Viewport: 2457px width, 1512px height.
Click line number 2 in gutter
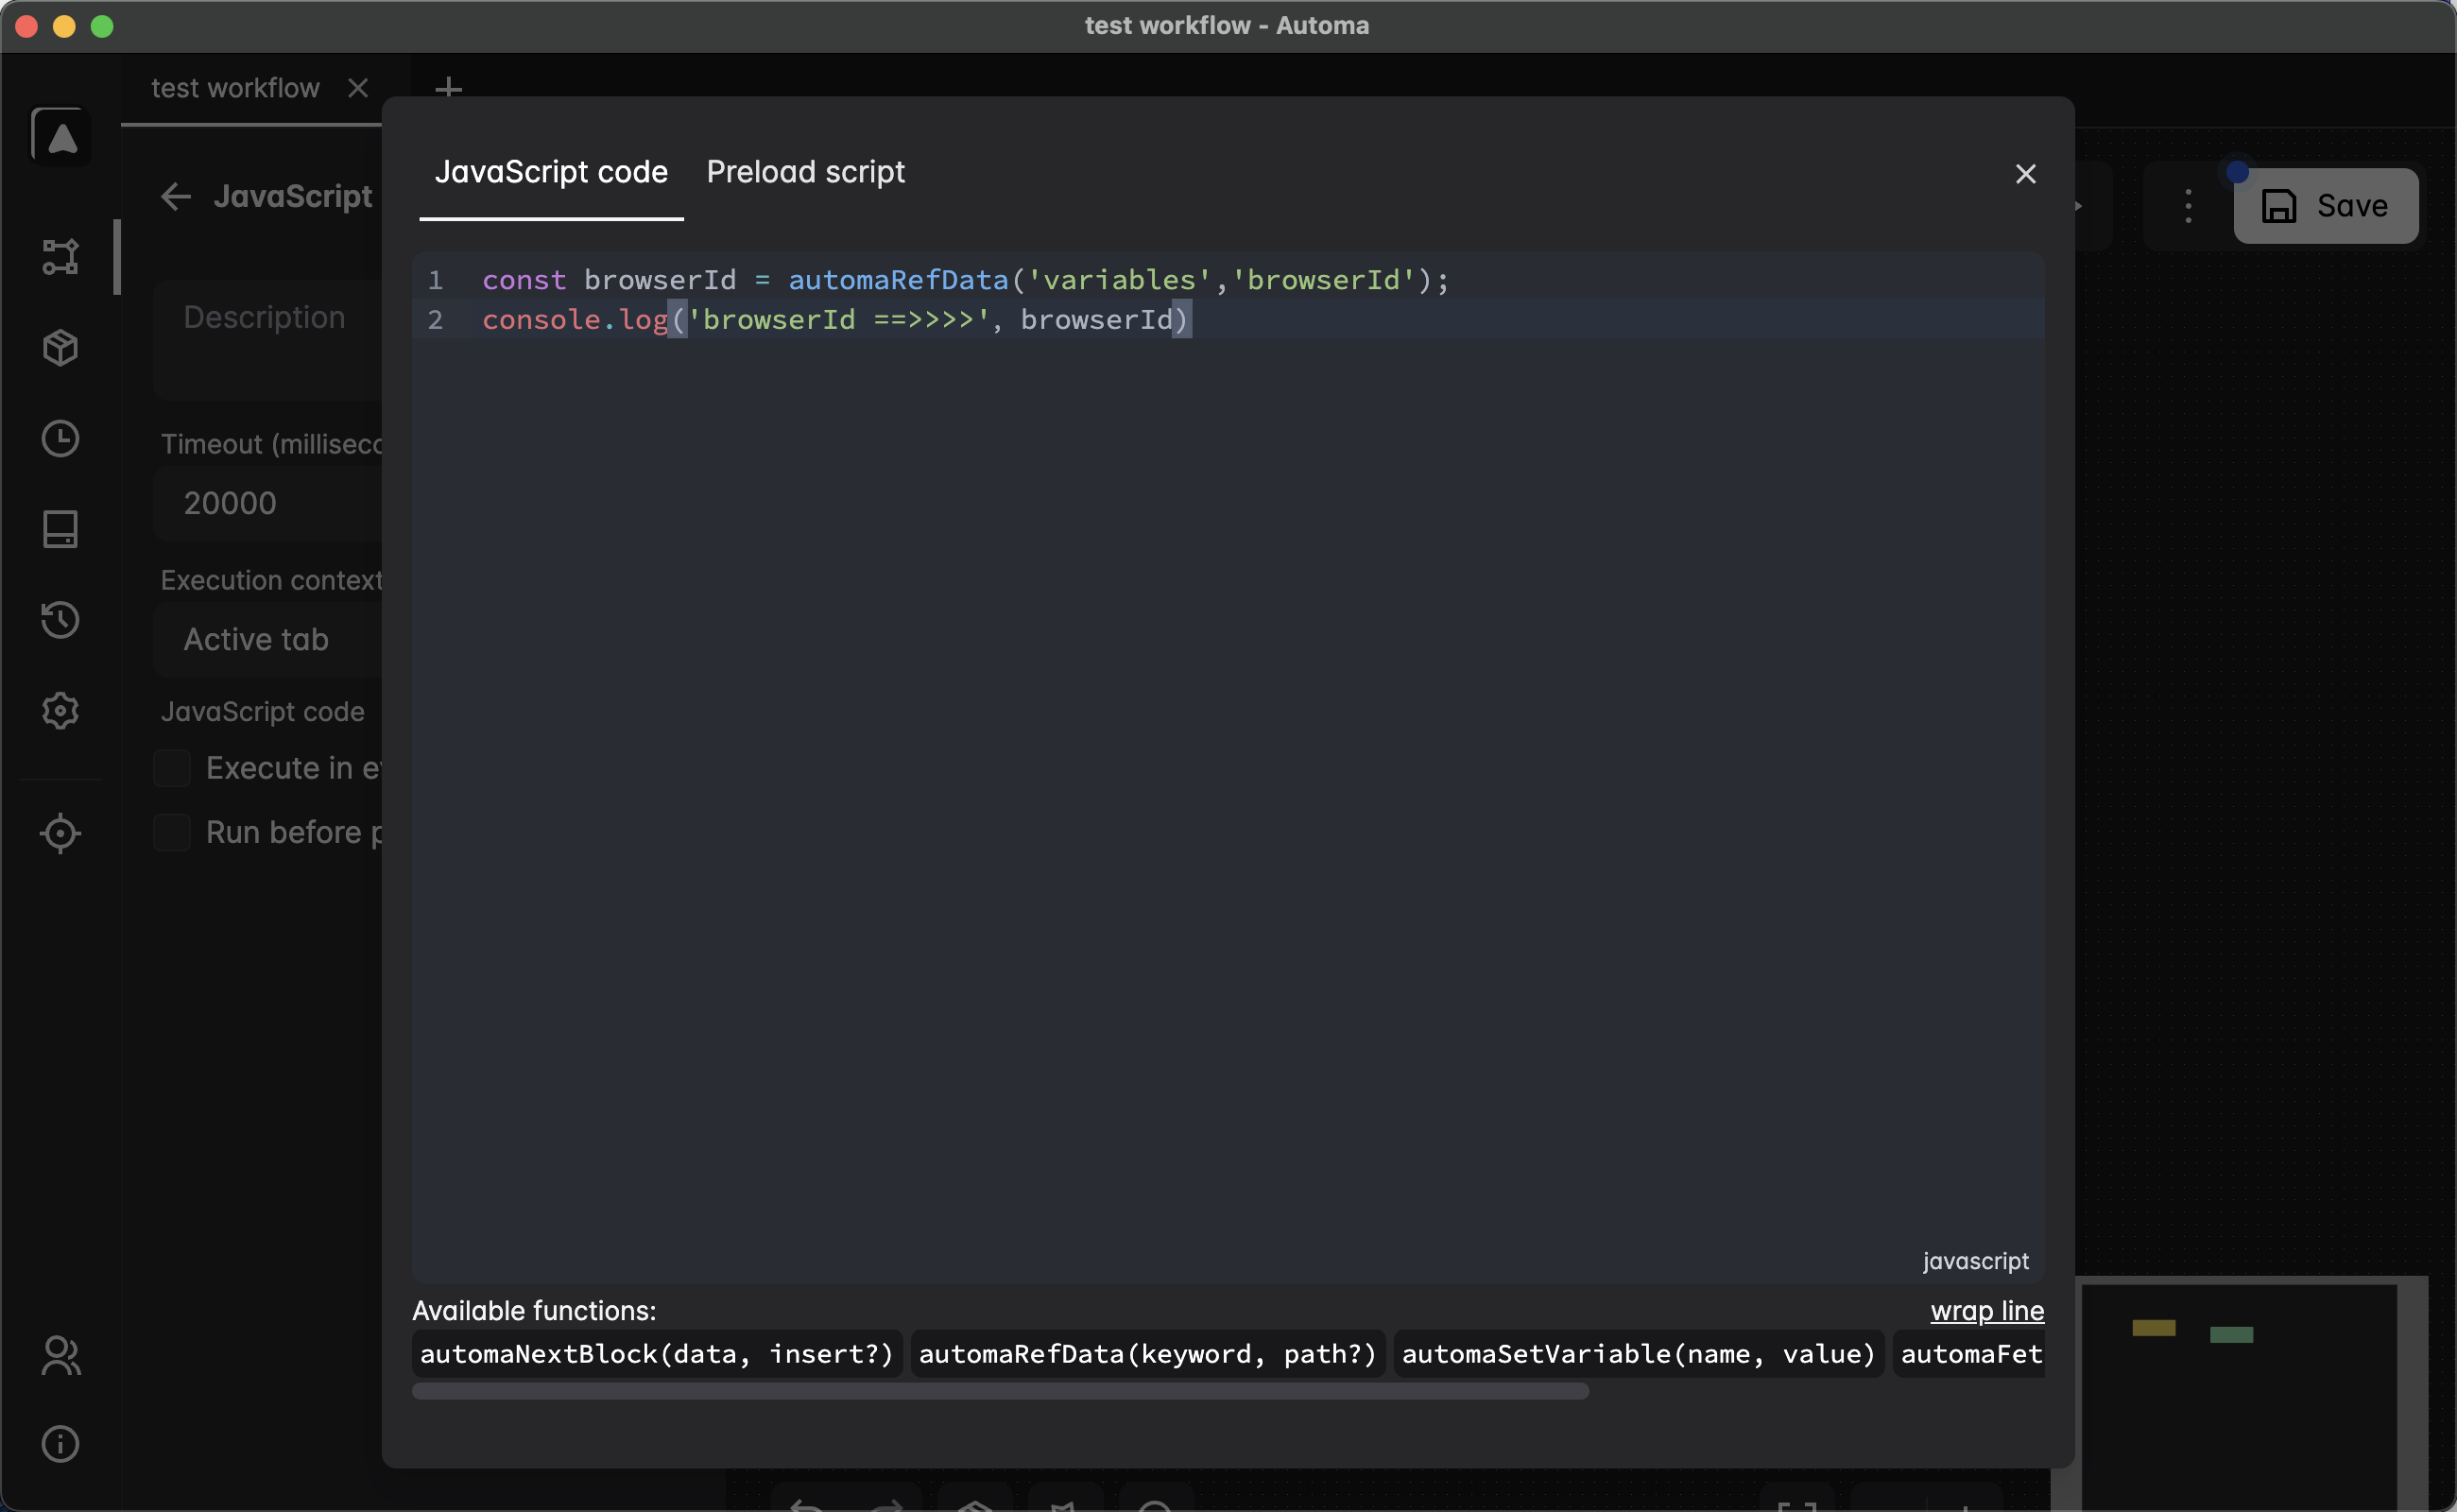click(435, 320)
